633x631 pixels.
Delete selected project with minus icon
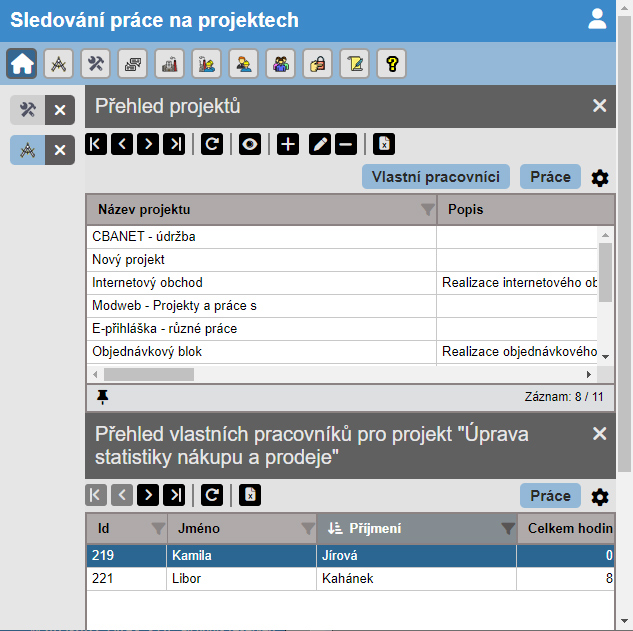pyautogui.click(x=346, y=144)
